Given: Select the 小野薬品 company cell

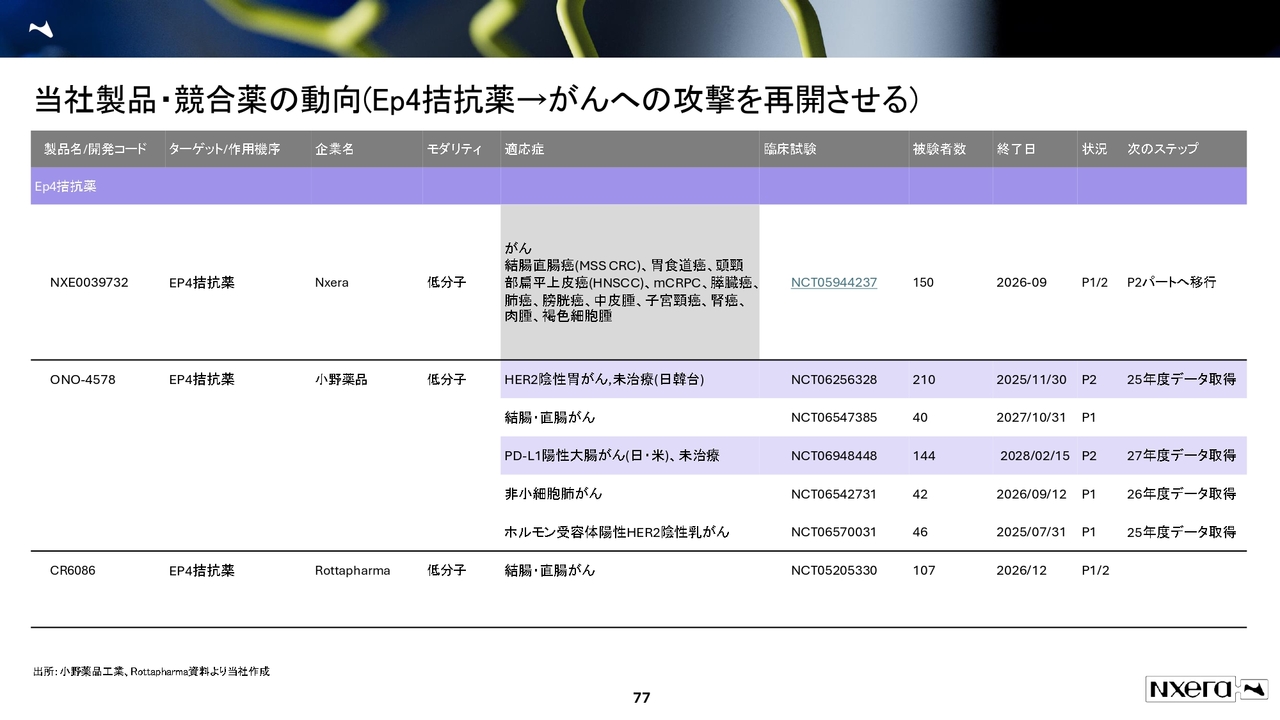Looking at the screenshot, I should [x=341, y=379].
